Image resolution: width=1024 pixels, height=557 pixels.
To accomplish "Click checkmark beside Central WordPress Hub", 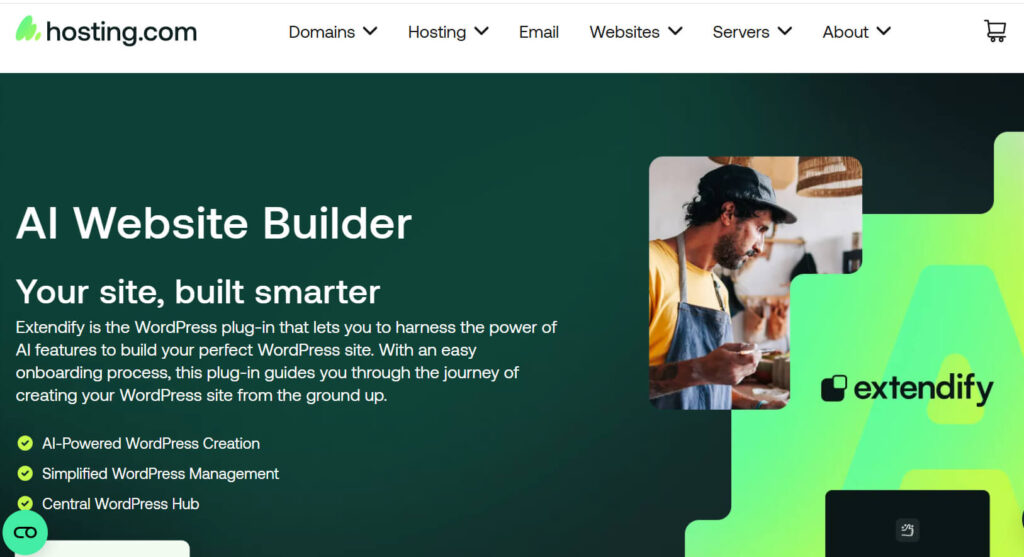I will coord(25,503).
